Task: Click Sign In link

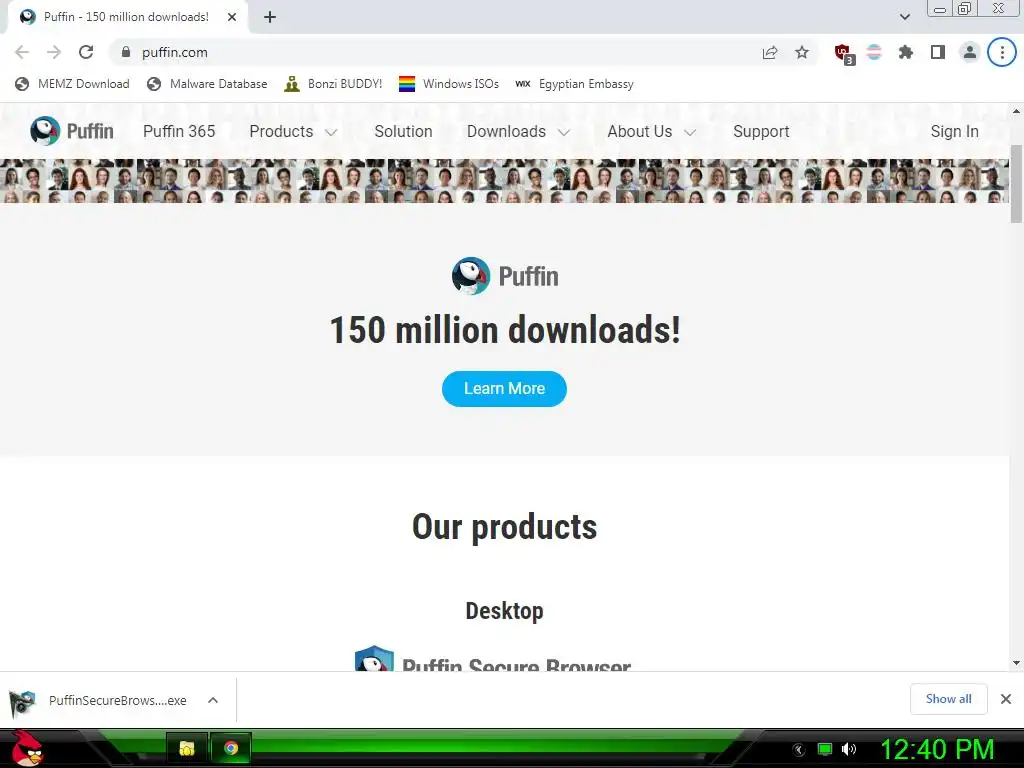Action: coord(954,131)
